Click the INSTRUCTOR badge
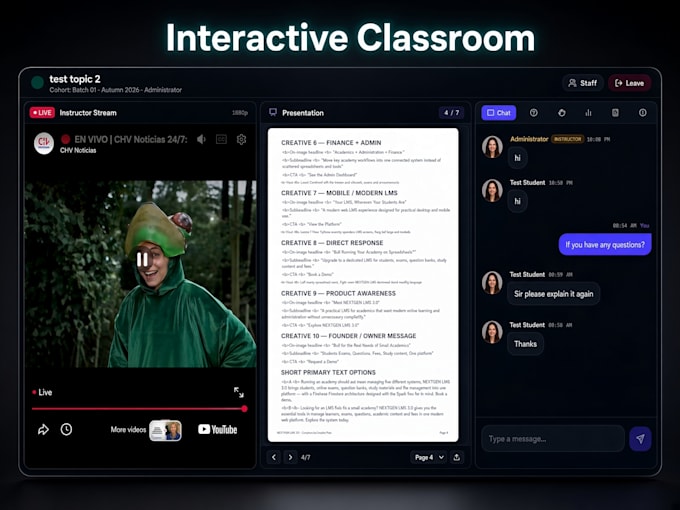The height and width of the screenshot is (510, 680). [567, 139]
